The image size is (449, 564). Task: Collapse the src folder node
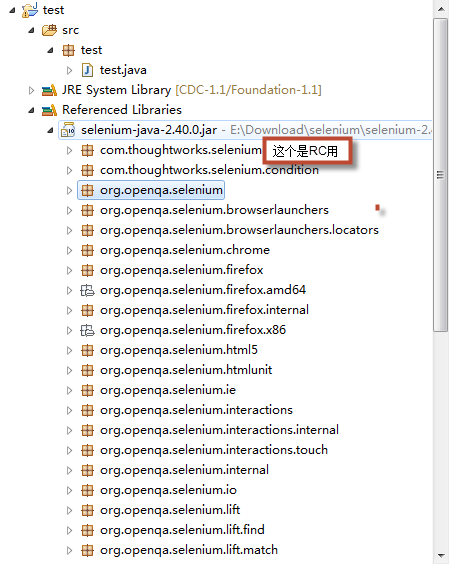32,31
